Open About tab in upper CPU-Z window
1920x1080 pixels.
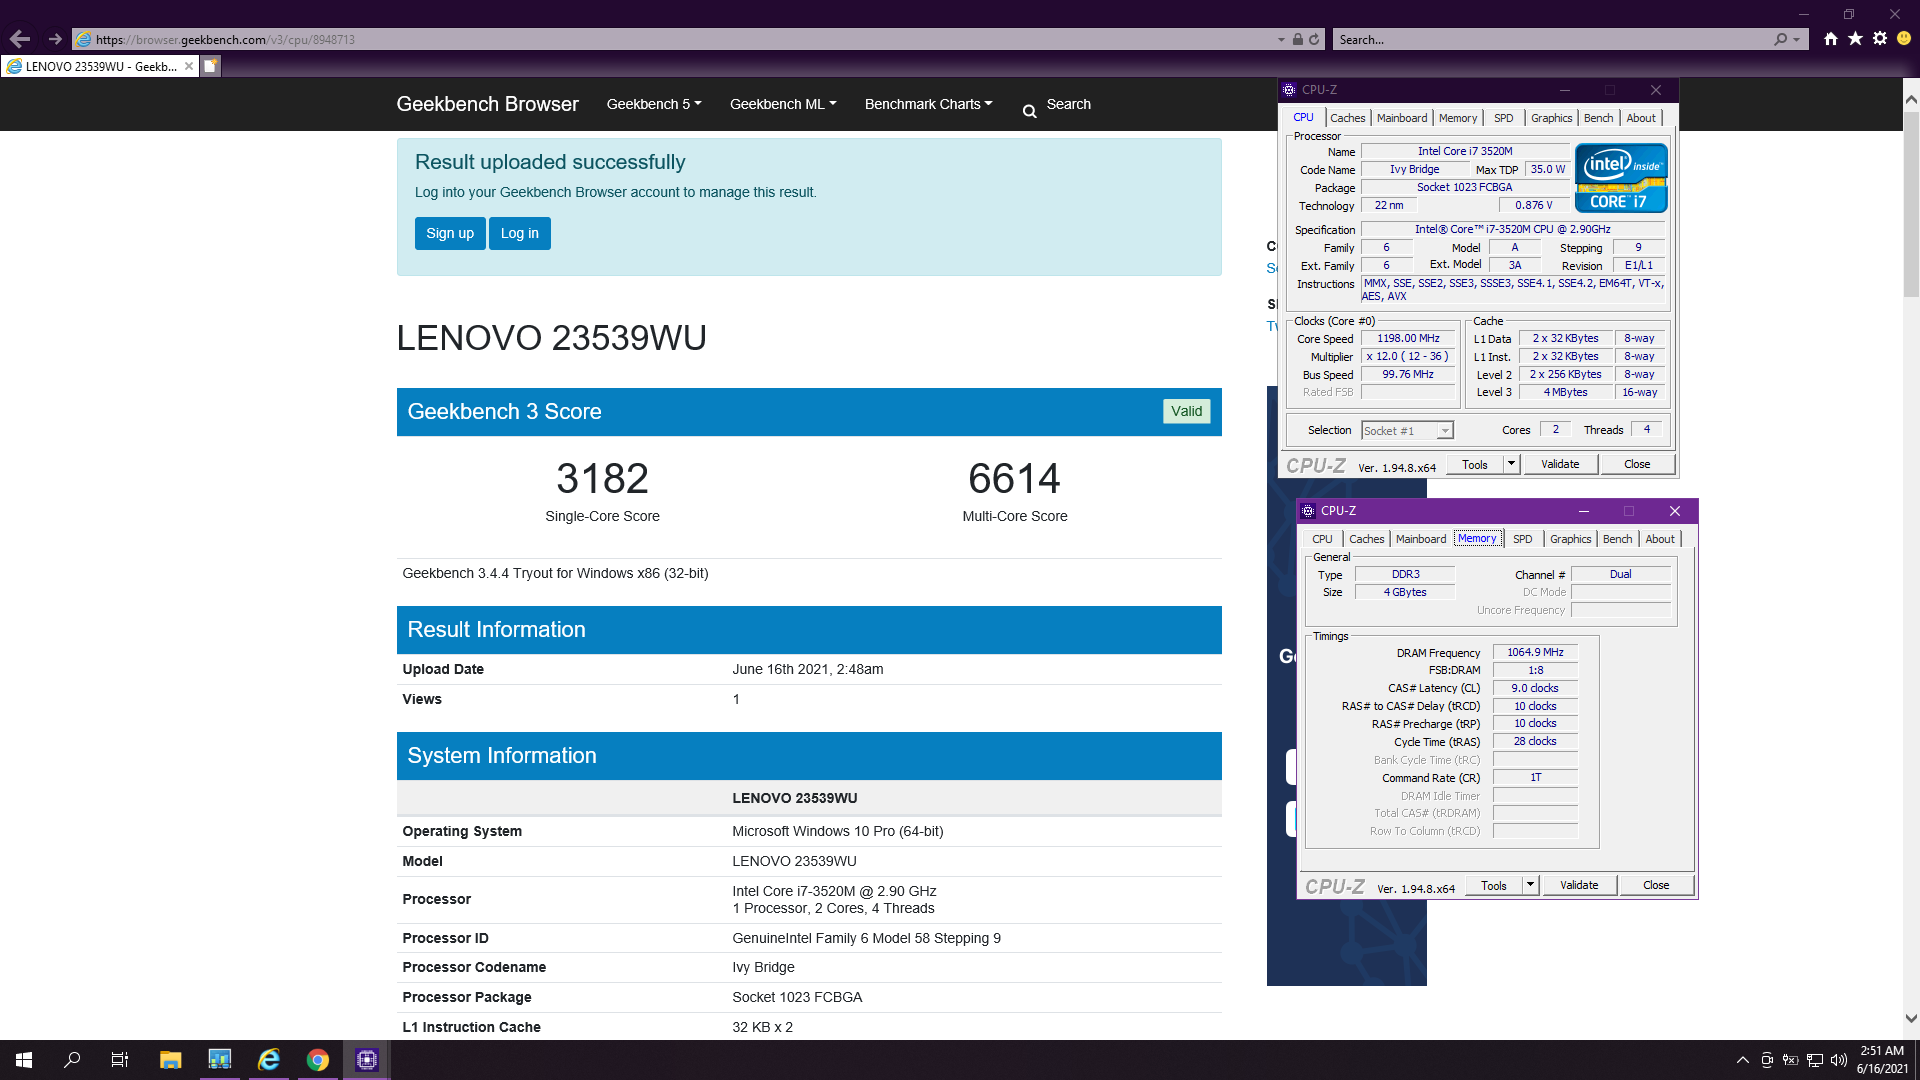[1640, 118]
